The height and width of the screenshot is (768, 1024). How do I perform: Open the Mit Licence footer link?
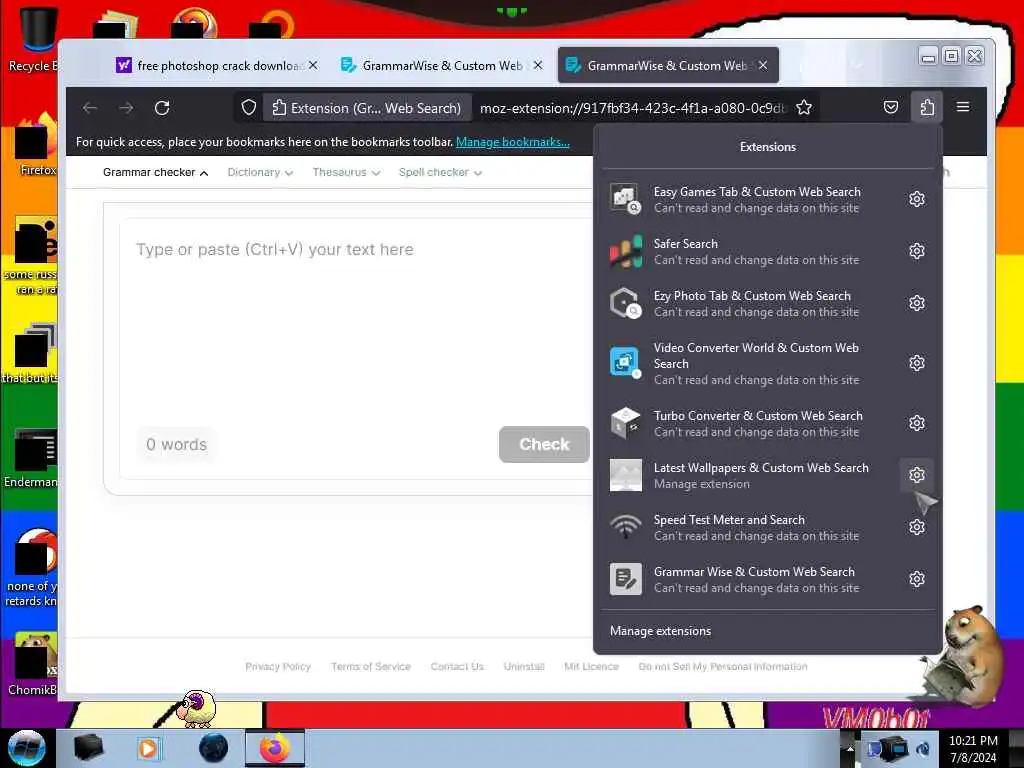pyautogui.click(x=591, y=666)
